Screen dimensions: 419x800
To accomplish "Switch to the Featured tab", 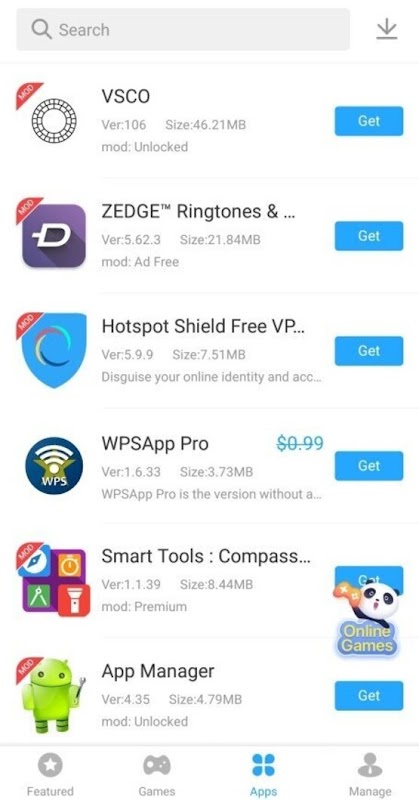I will tap(50, 774).
